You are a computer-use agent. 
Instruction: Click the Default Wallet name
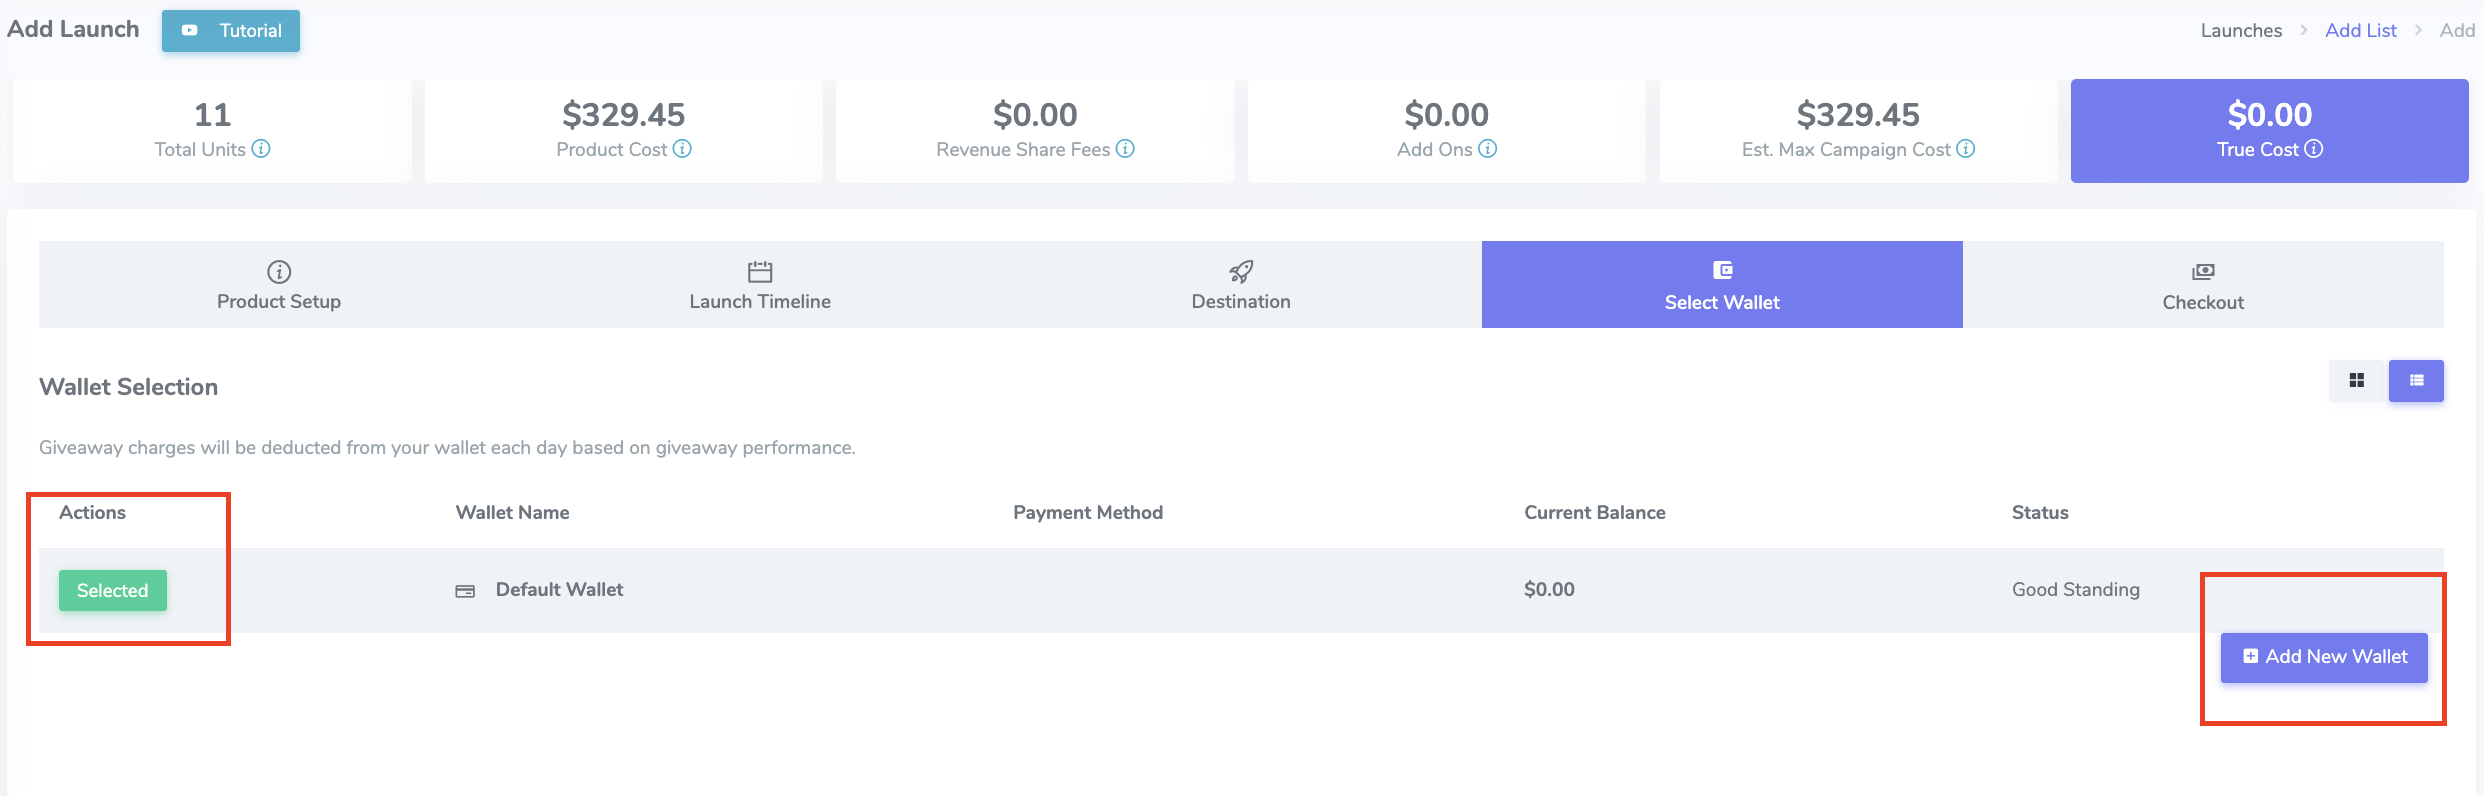point(559,590)
